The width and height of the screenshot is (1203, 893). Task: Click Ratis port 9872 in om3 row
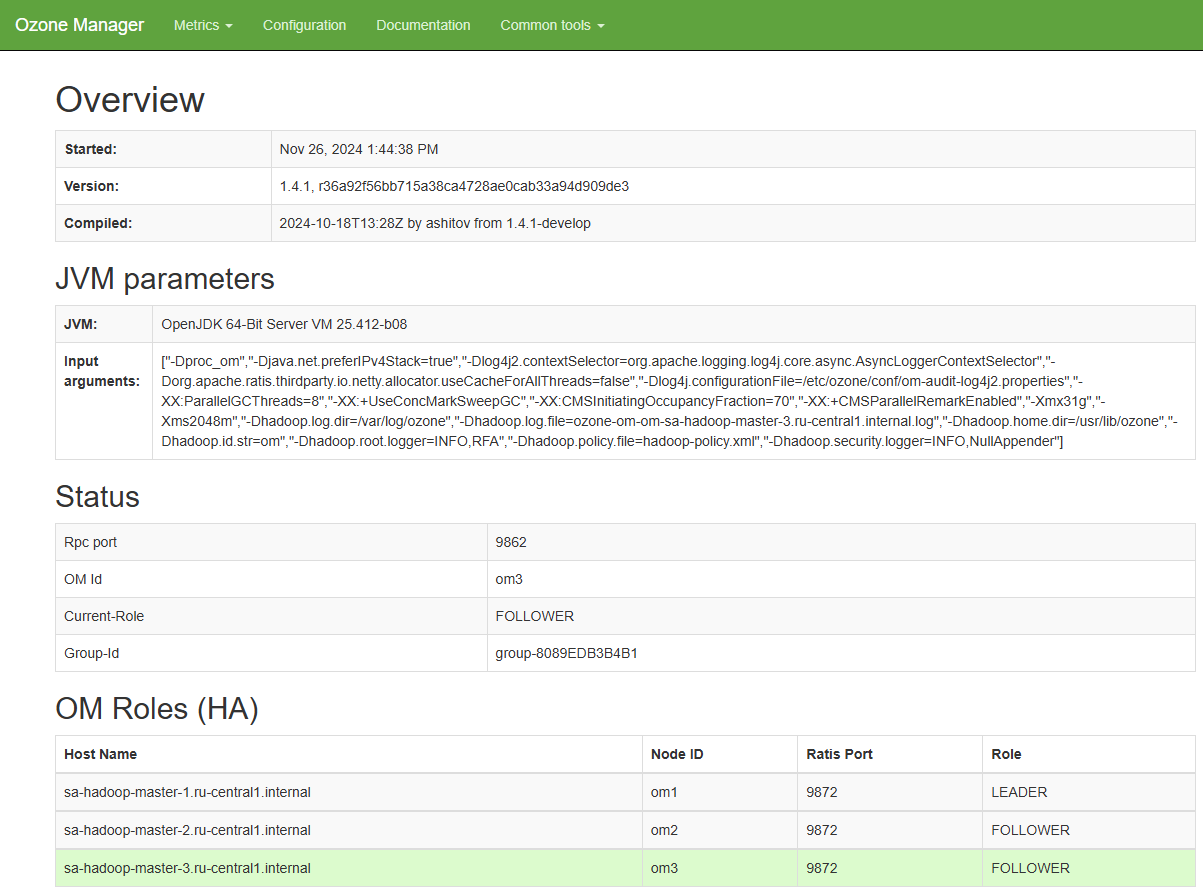click(x=822, y=868)
